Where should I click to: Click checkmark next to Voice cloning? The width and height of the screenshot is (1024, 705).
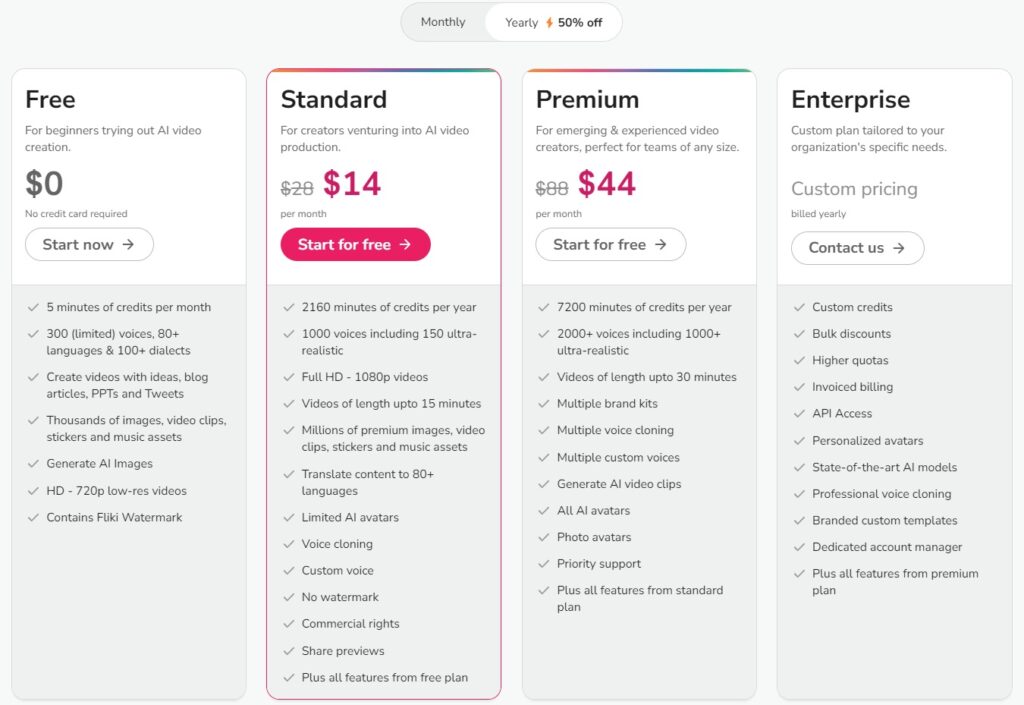(x=289, y=544)
